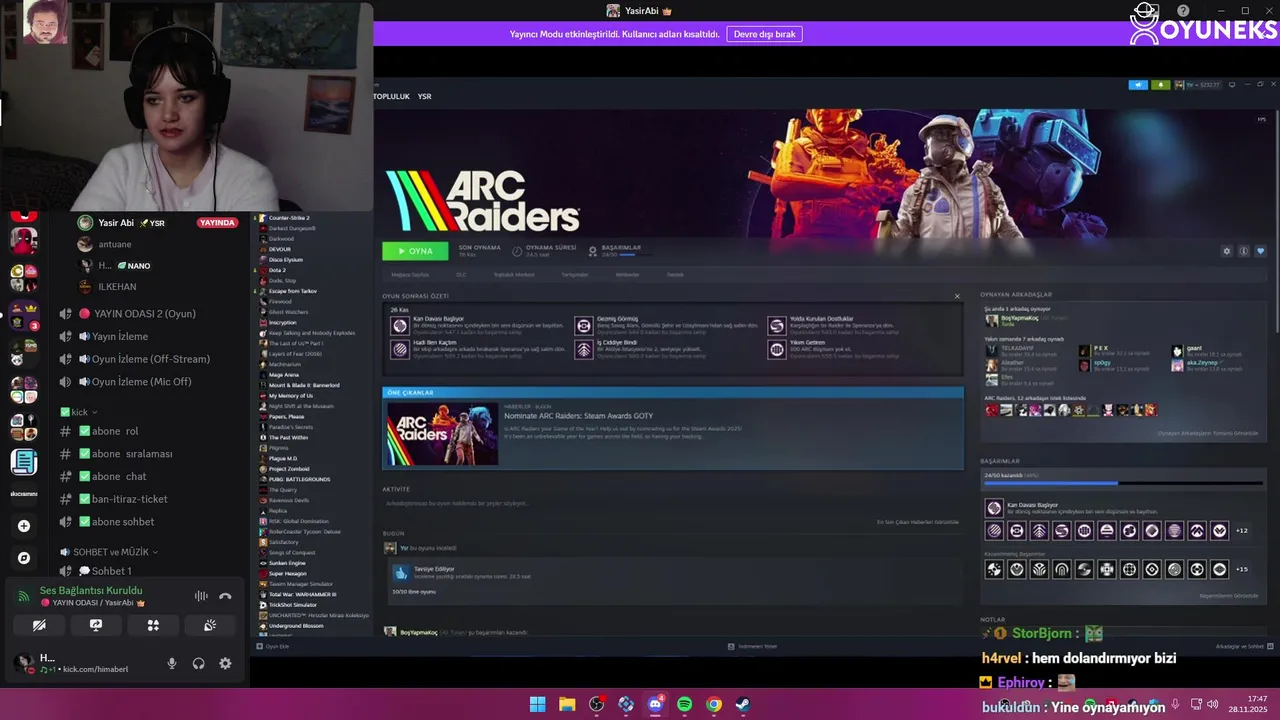
Task: Open Windows Start menu
Action: [x=537, y=704]
